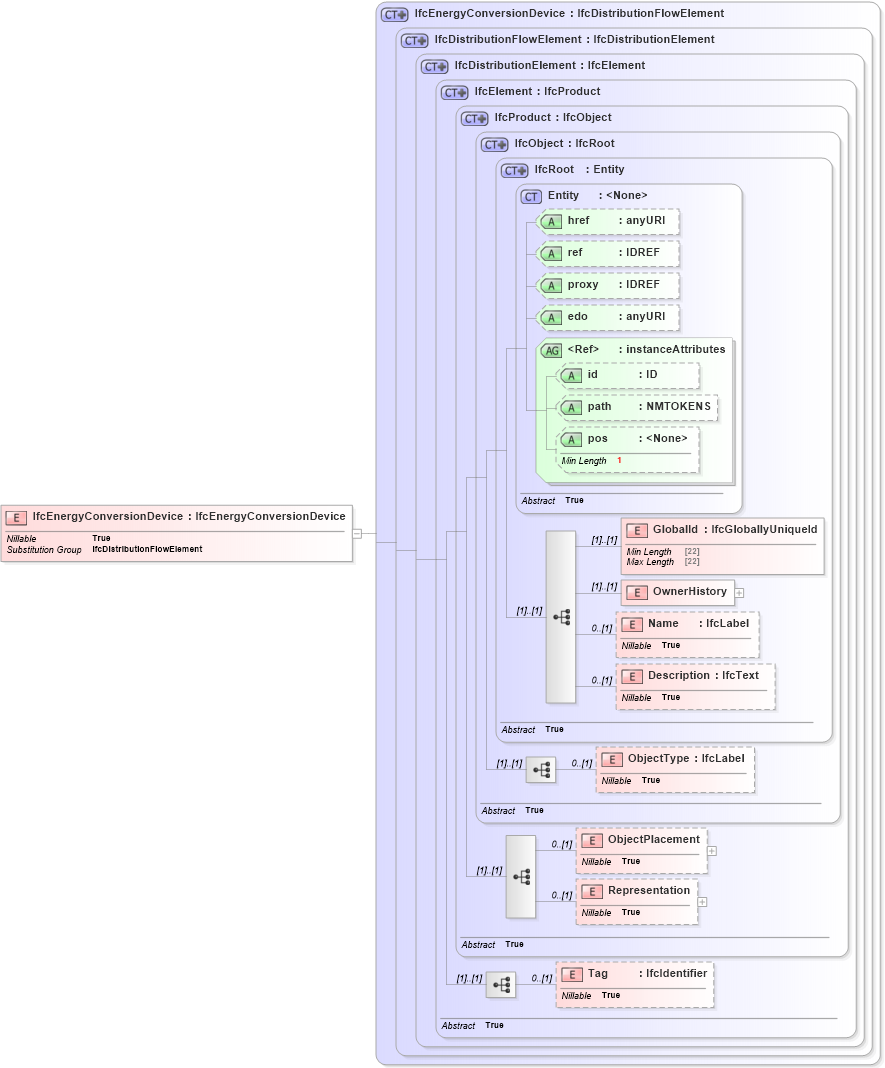Click the E icon on the left IfcEnergyConversionDevice box
The height and width of the screenshot is (1068, 885).
[x=14, y=518]
